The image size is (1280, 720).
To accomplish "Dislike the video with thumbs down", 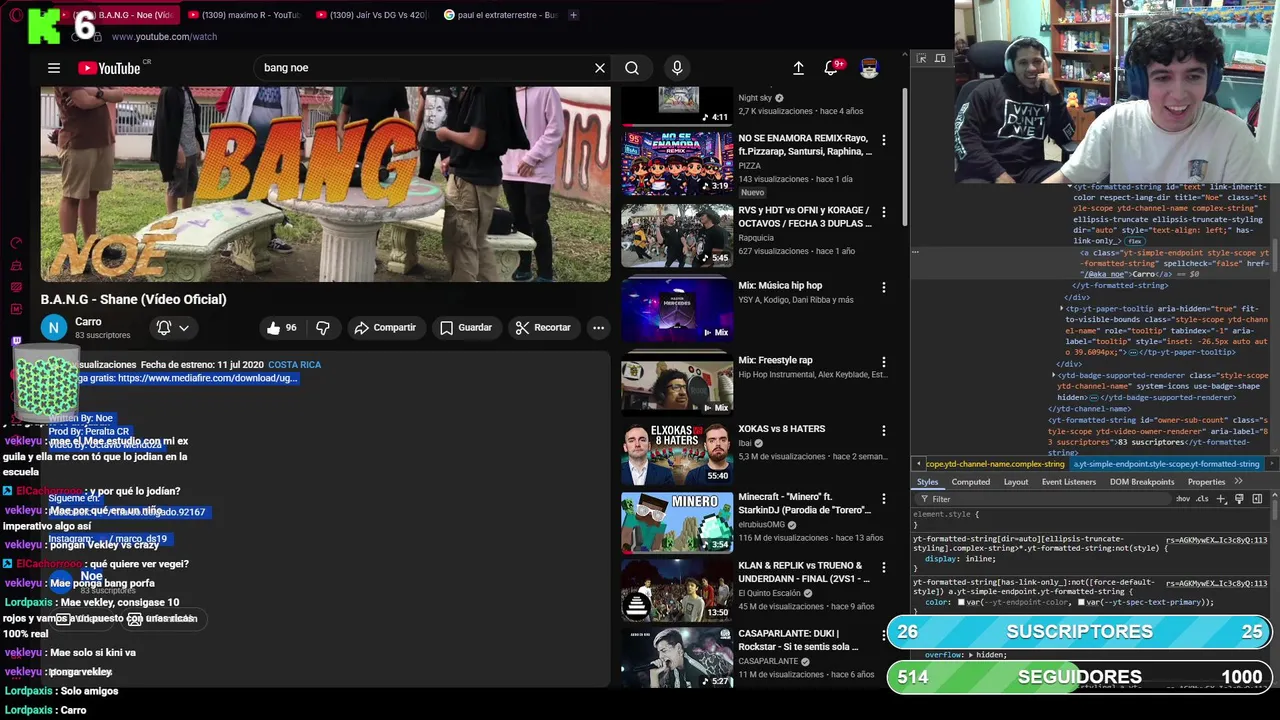I will click(323, 327).
